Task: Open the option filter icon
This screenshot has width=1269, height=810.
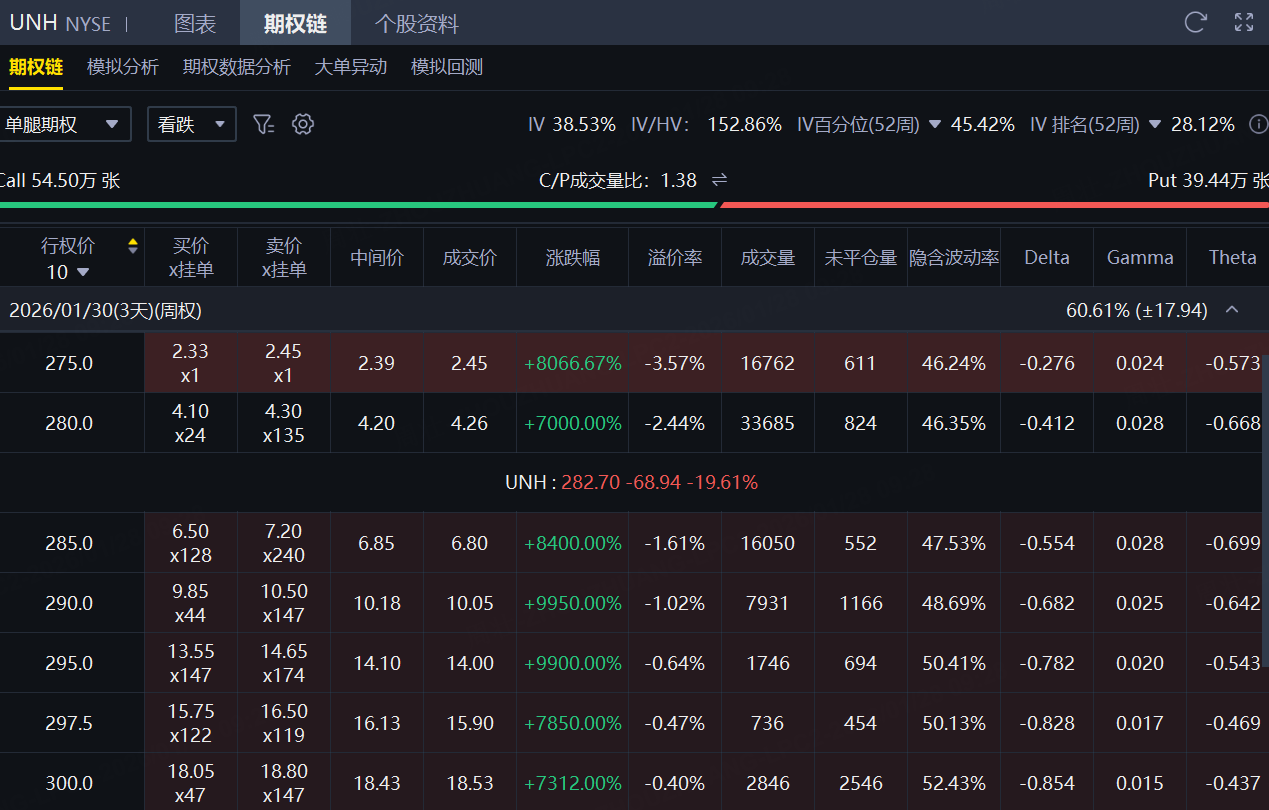Action: tap(263, 124)
